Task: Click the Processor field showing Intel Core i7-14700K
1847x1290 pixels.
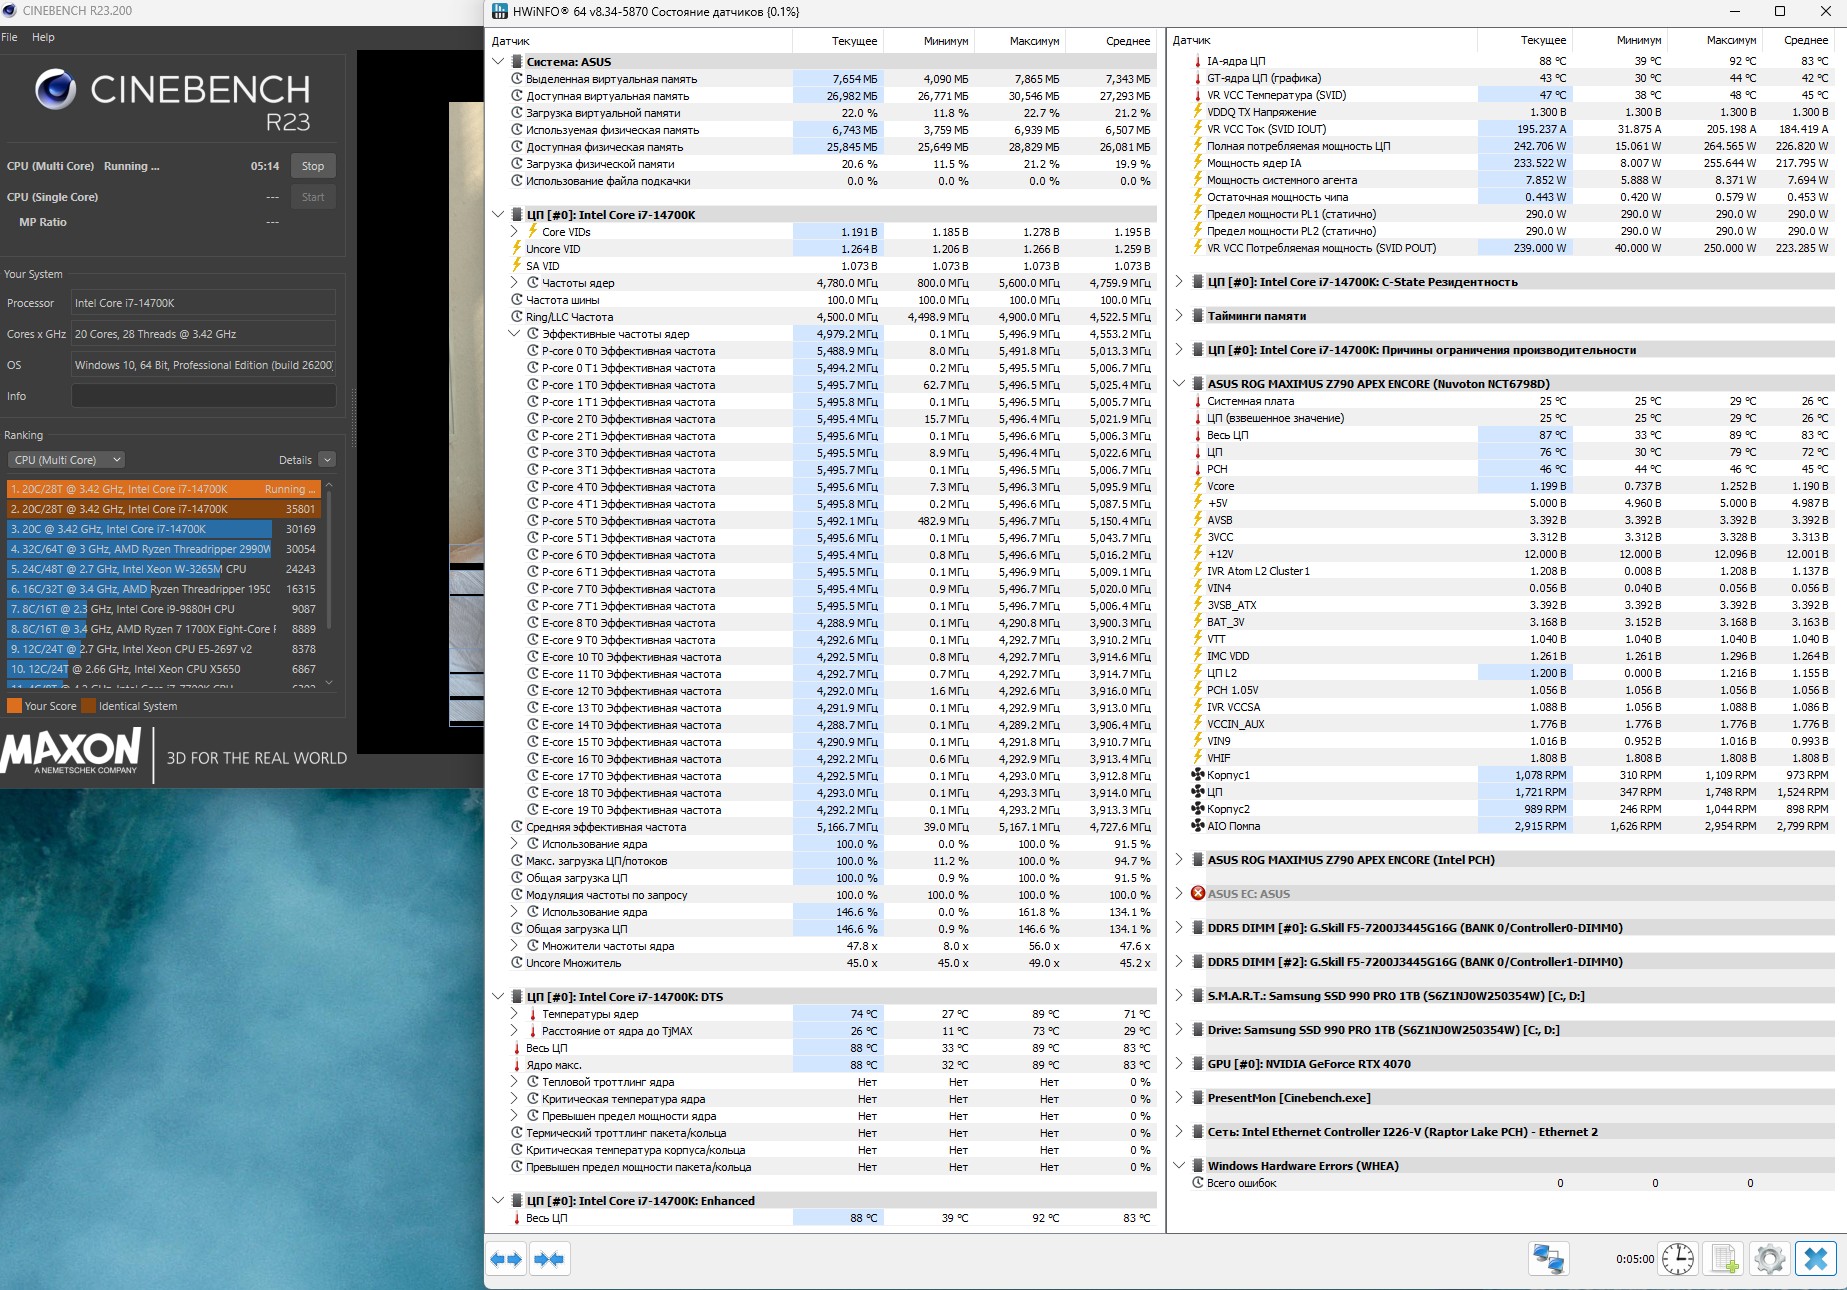Action: click(x=203, y=303)
